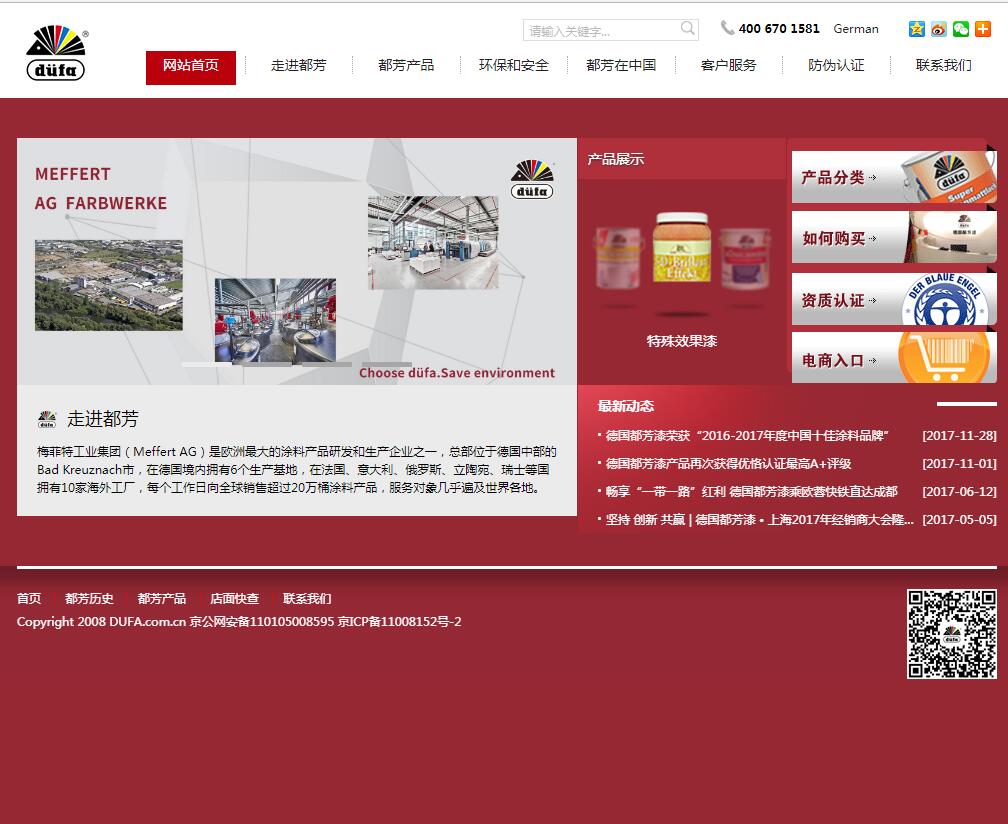This screenshot has height=824, width=1008.
Task: Click the QR code in the footer
Action: tap(951, 634)
